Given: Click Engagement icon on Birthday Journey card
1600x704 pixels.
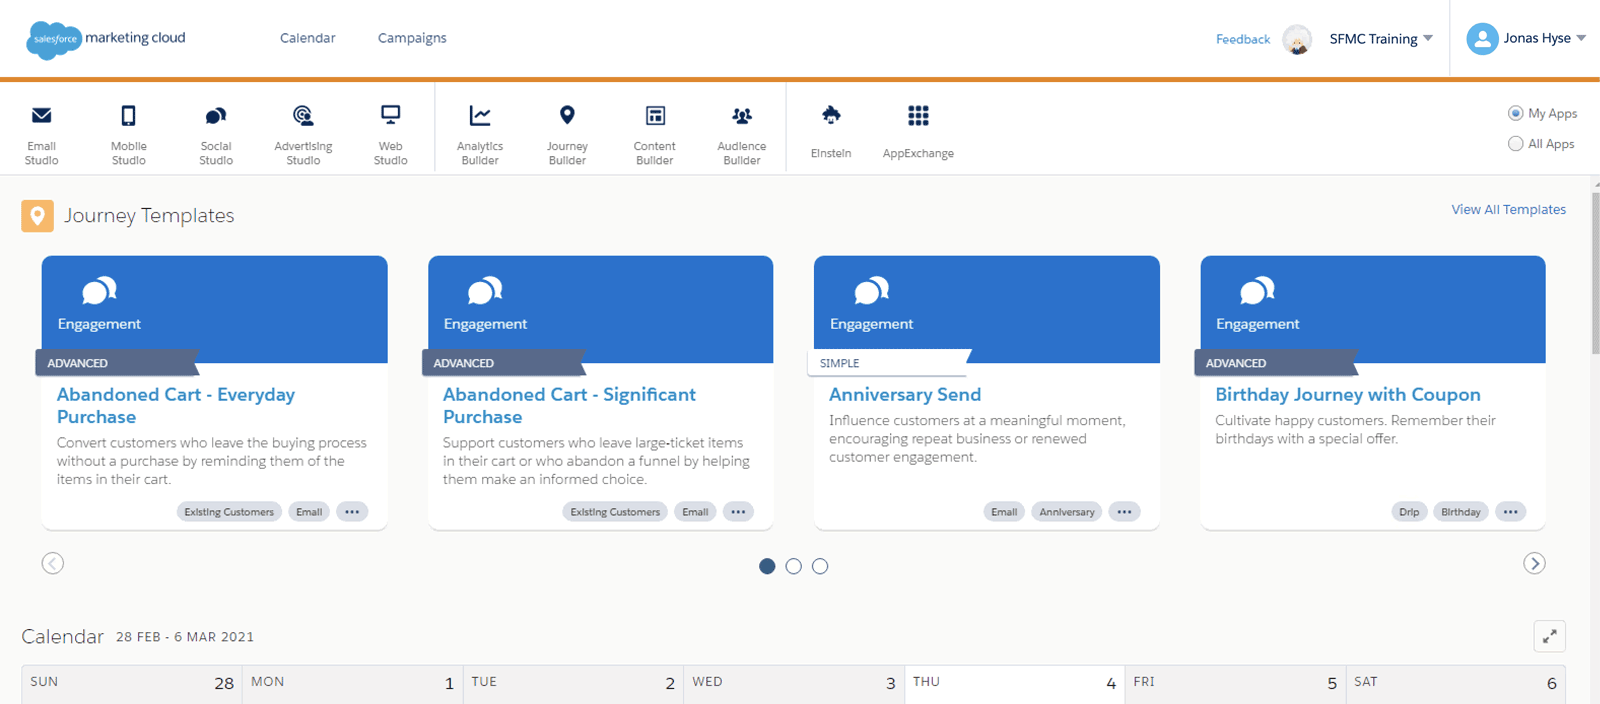Looking at the screenshot, I should 1257,291.
